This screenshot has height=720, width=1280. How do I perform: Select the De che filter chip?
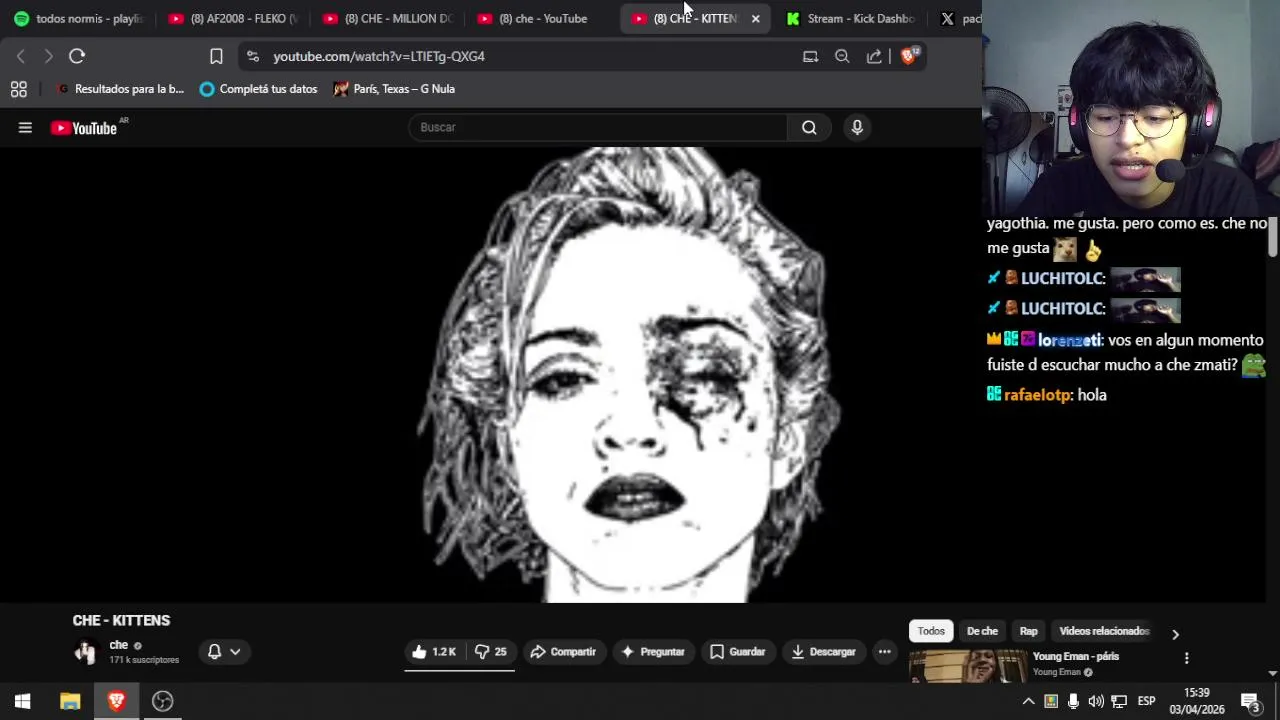[982, 631]
